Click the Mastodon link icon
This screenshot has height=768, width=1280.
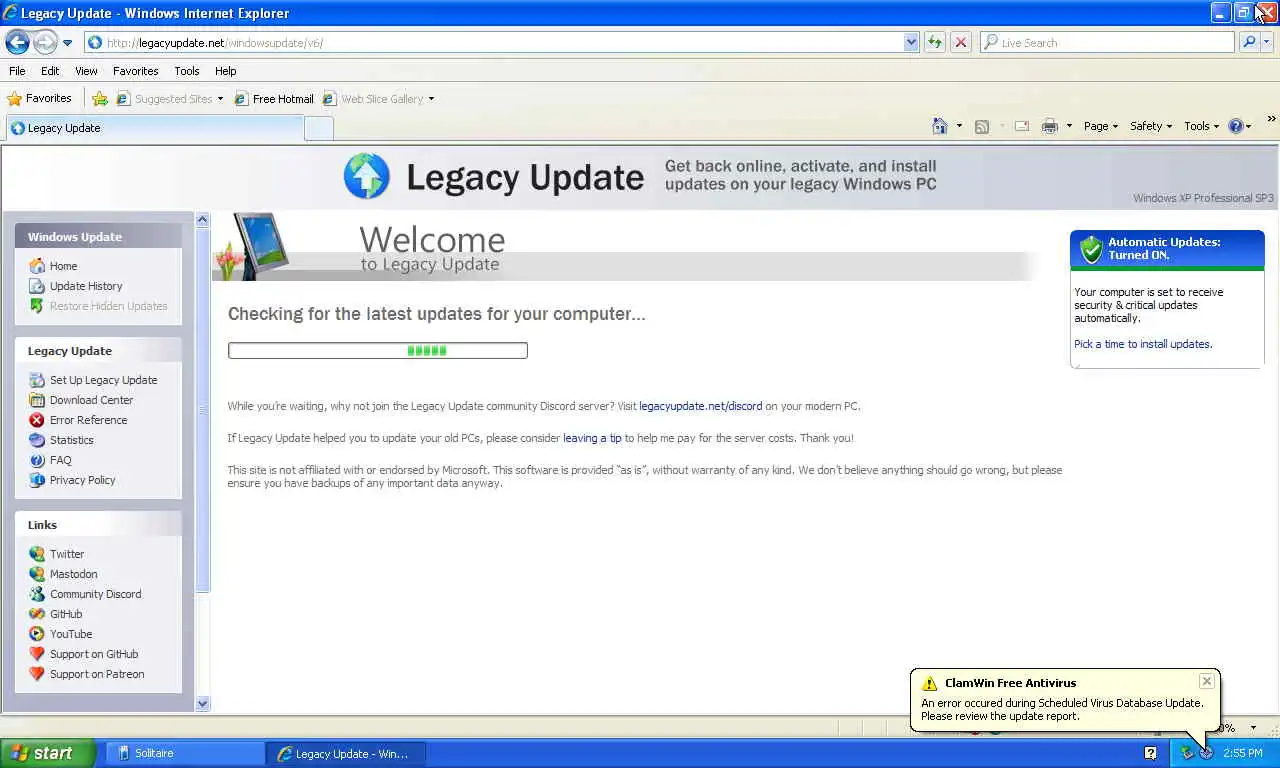(37, 574)
